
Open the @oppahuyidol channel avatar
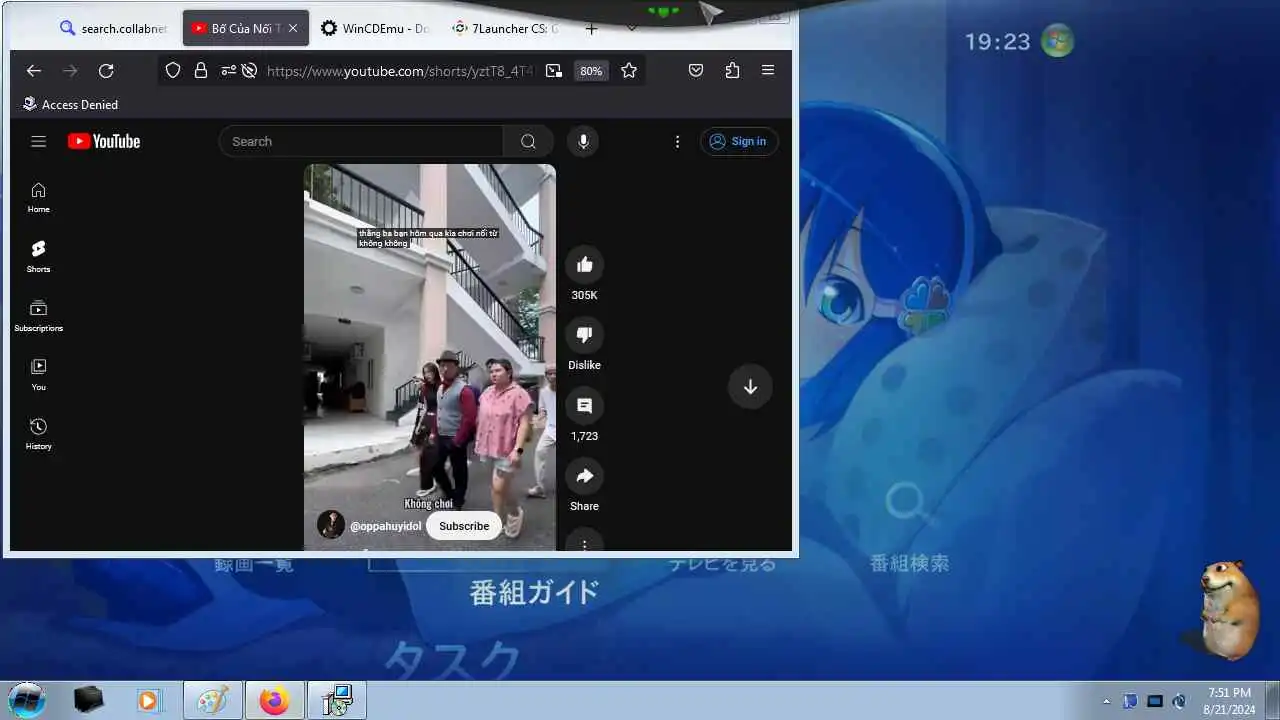point(331,525)
